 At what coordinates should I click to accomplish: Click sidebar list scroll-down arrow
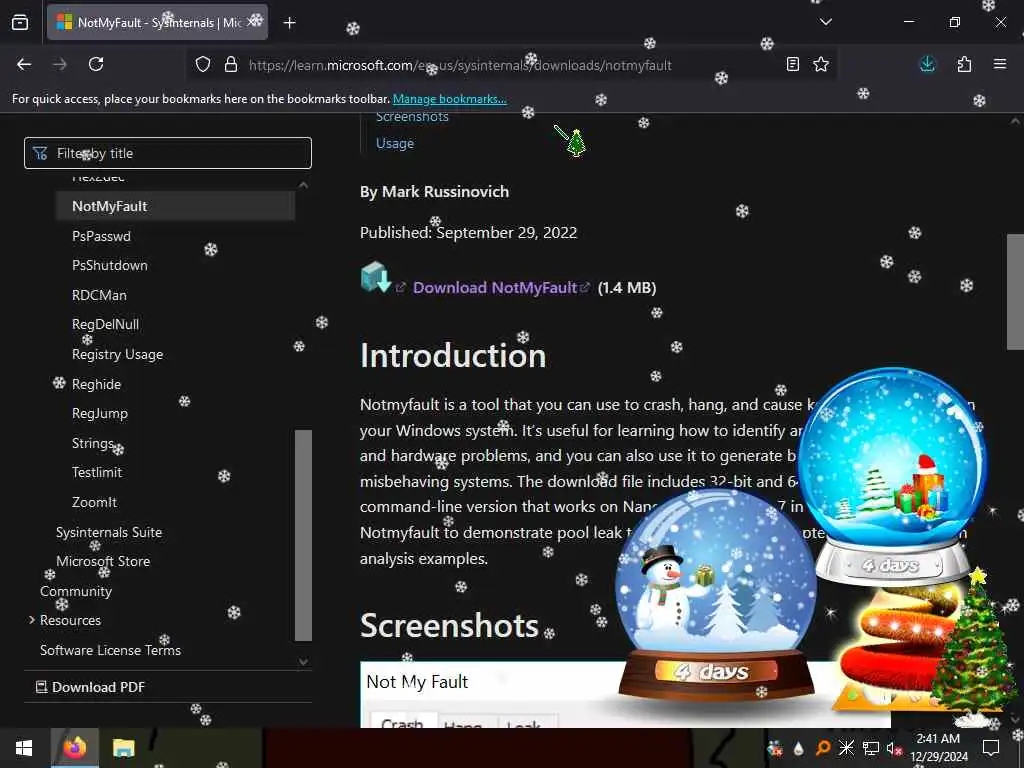[303, 662]
